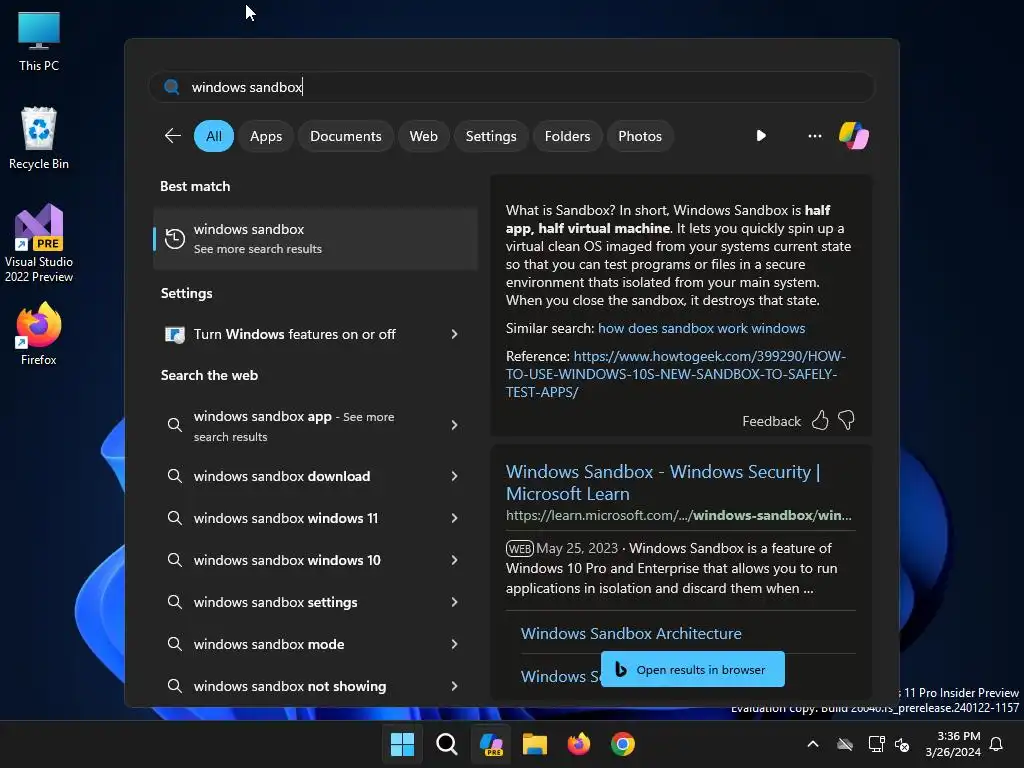1024x768 pixels.
Task: Switch to the Web filter tab
Action: coord(423,136)
